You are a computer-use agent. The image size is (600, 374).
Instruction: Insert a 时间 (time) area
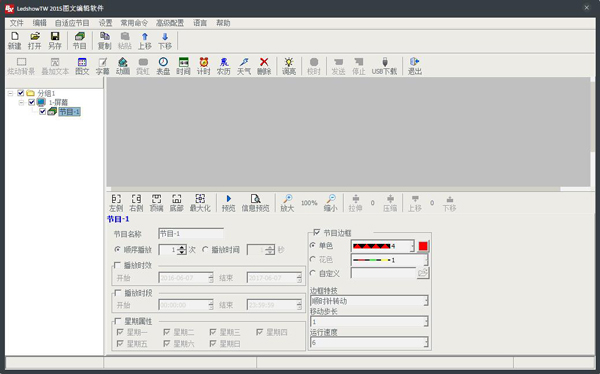click(183, 66)
